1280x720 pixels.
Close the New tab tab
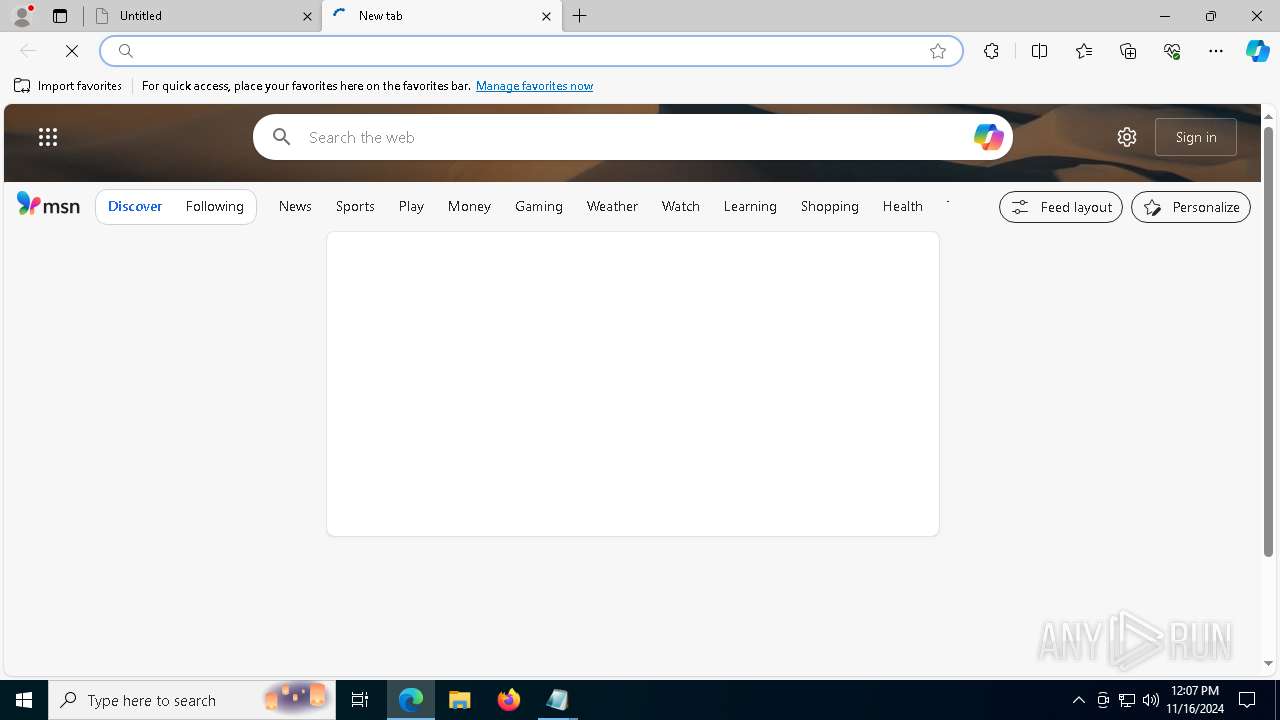(x=546, y=16)
